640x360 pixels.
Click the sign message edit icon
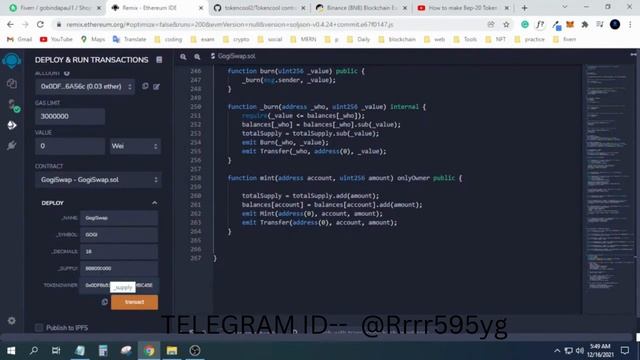point(156,87)
